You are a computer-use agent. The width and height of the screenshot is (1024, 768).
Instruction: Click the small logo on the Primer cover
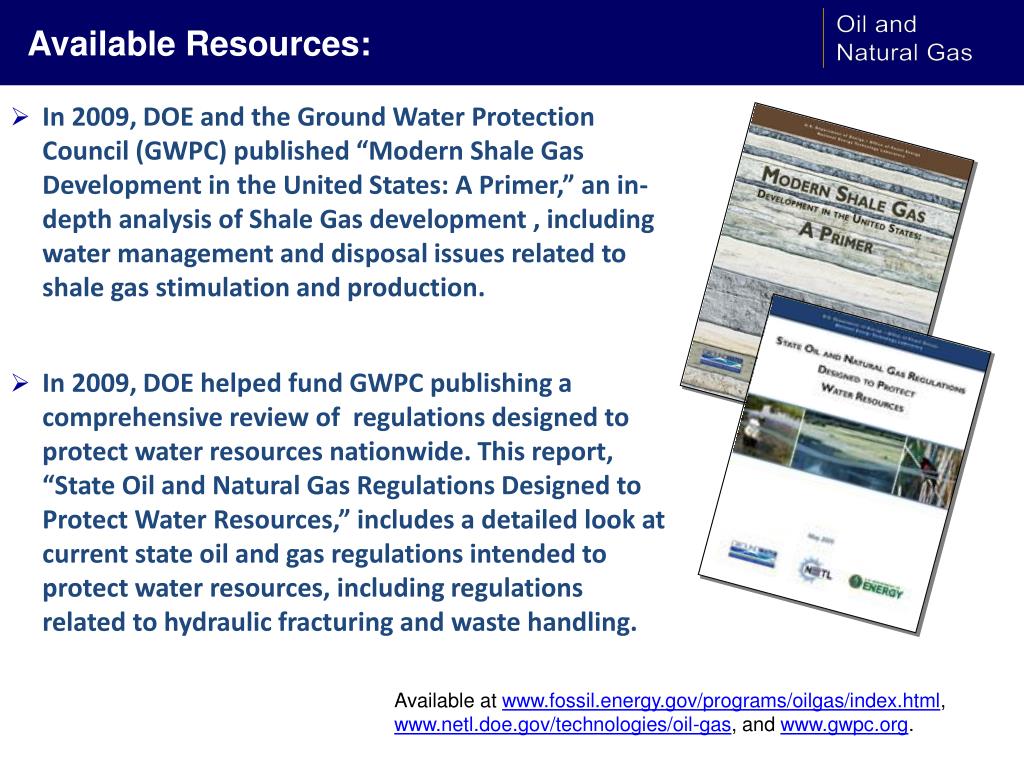[x=722, y=360]
